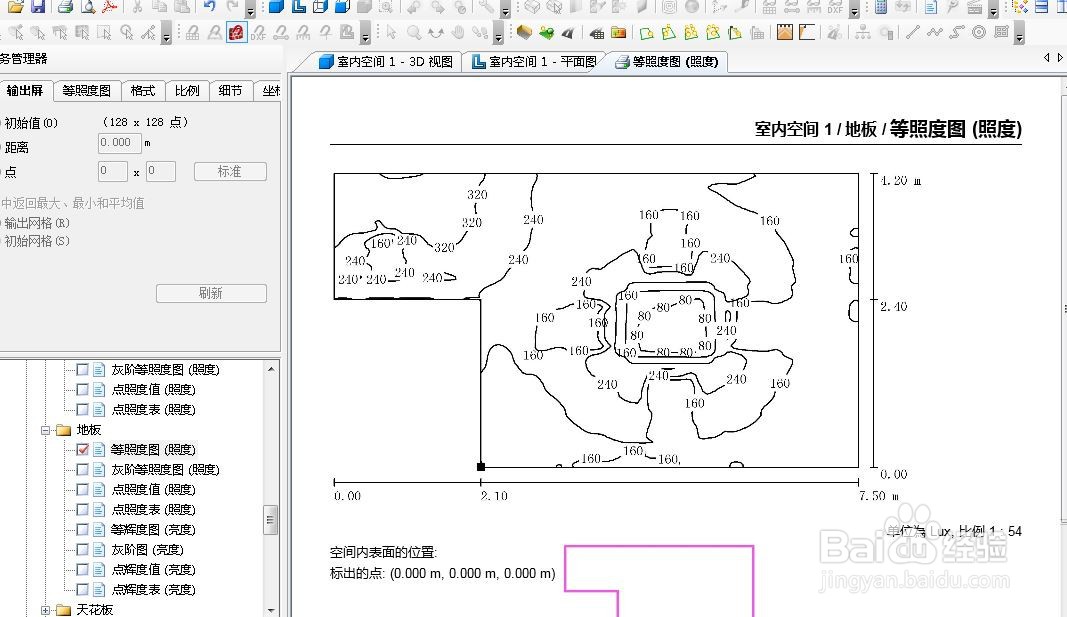
Task: Click the blue document output icon
Action: point(930,7)
